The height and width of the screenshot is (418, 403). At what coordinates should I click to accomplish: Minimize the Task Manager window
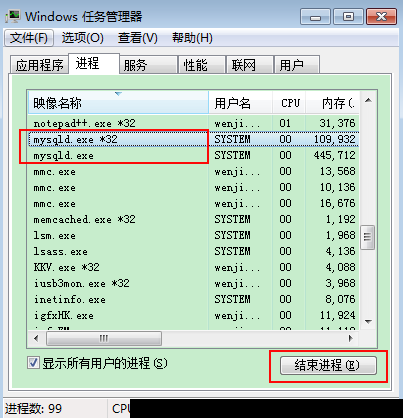coord(315,17)
